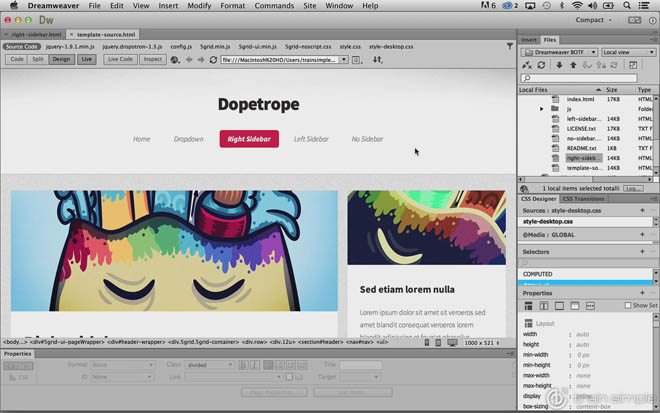Select the tablet size icon in status bar
The width and height of the screenshot is (660, 413).
[438, 343]
